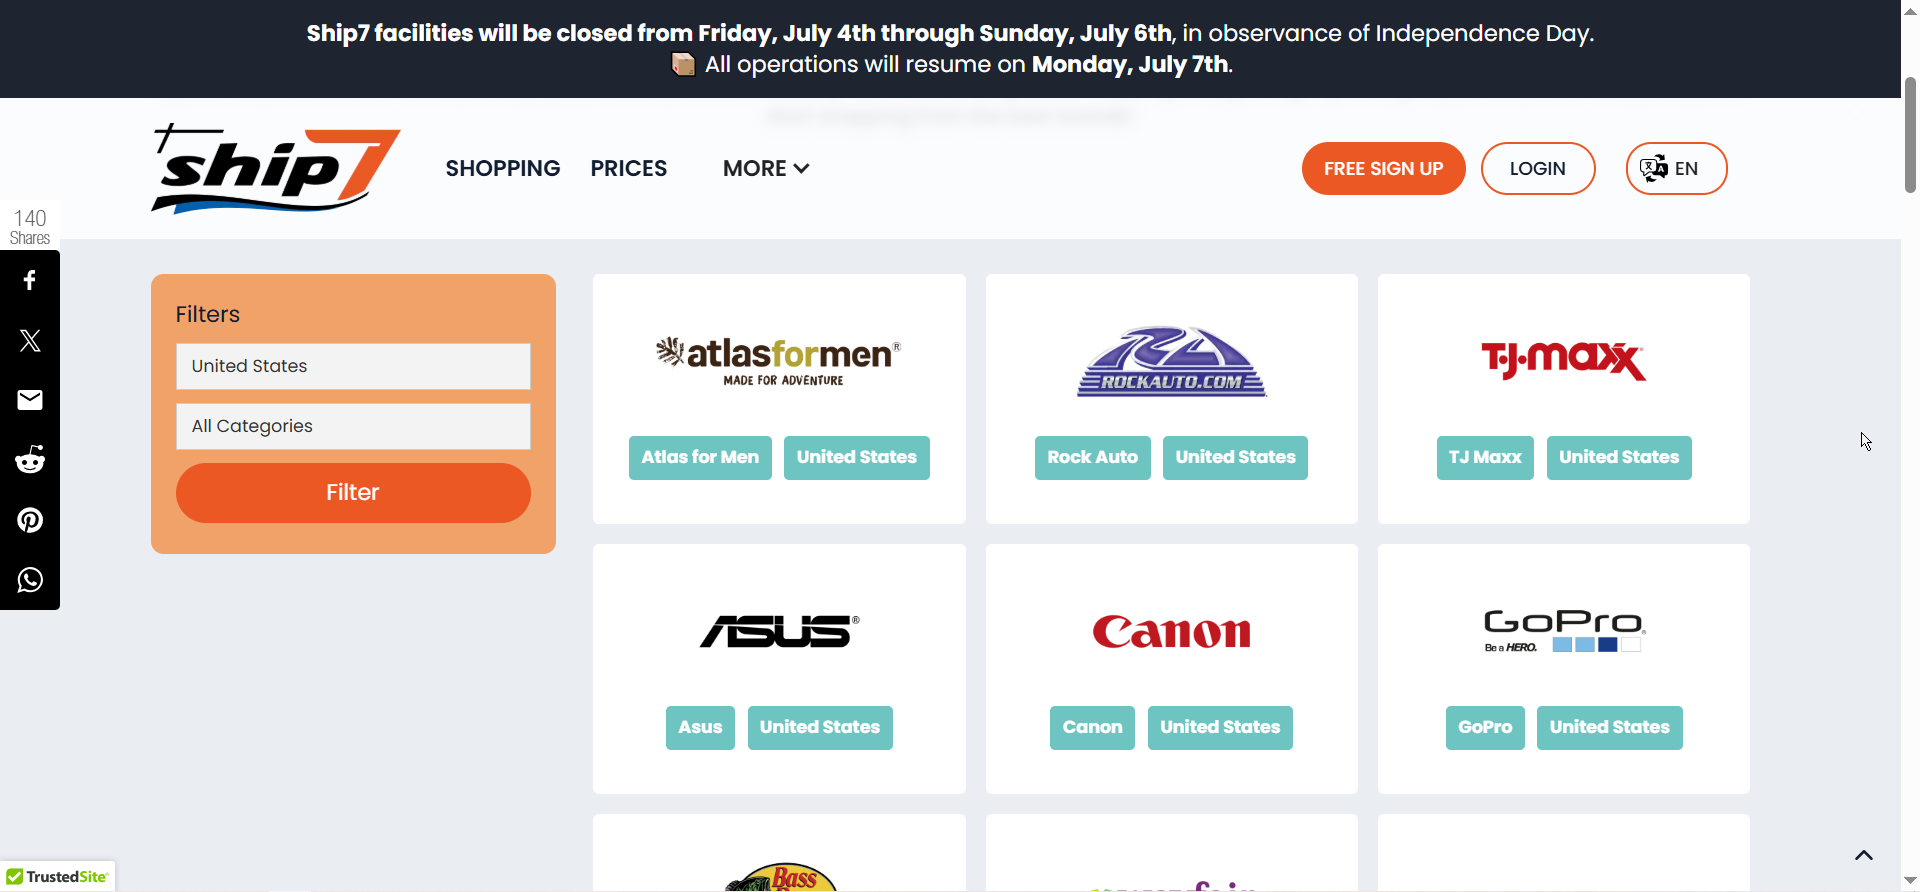Click the page vertical scrollbar thumb
1920x892 pixels.
coord(1910,135)
